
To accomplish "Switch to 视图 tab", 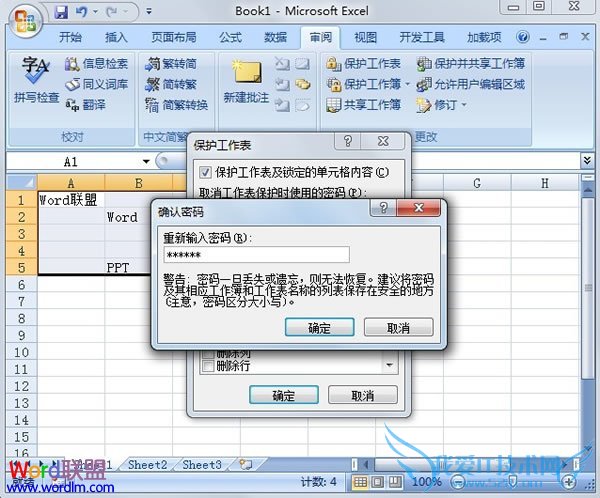I will (x=365, y=38).
